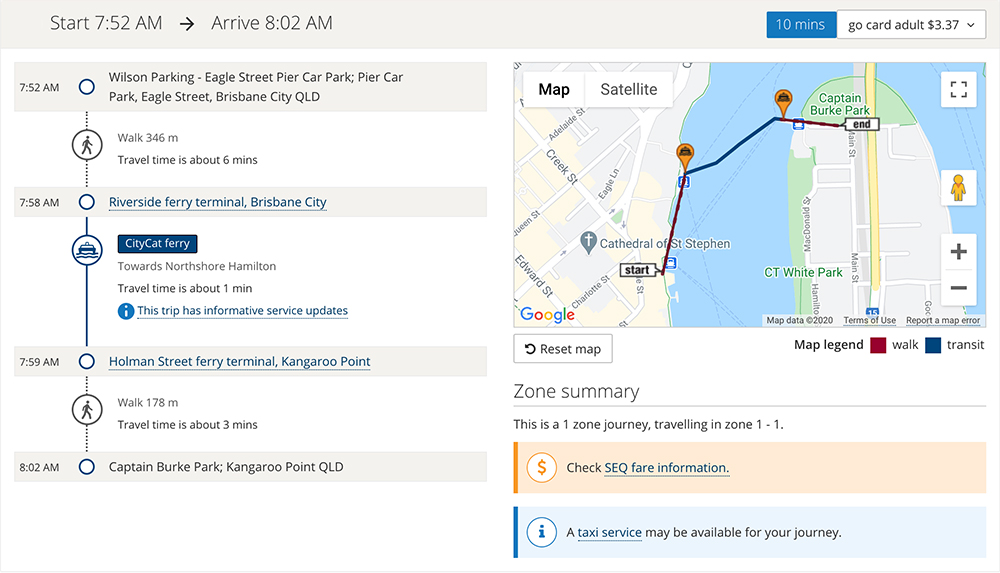Click Captain Burke Park; Kangaroo Point QLD text
Viewport: 1000px width, 573px height.
pos(226,467)
